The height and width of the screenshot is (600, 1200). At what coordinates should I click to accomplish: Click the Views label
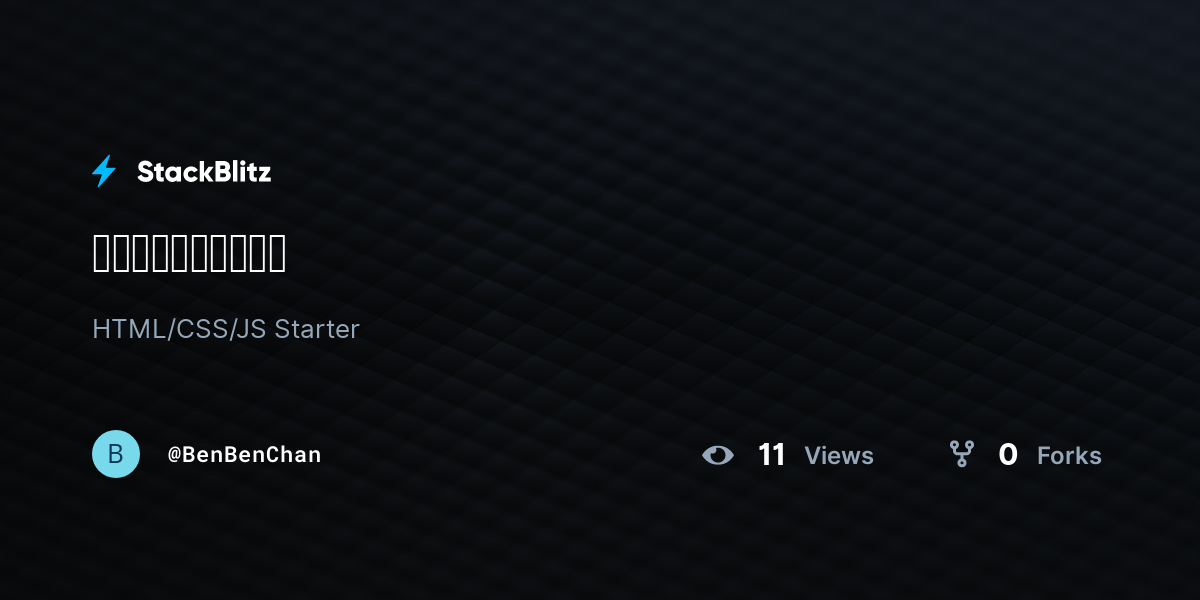pos(839,456)
